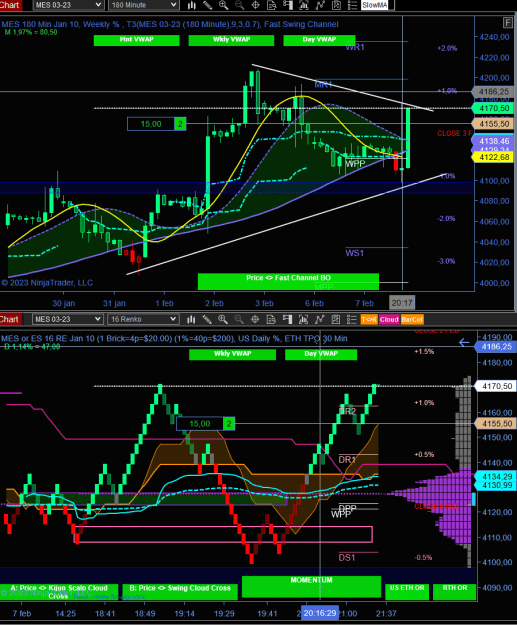Open the 180 Minute interval dropdown
Screen dimensions: 517x625
(143, 5)
